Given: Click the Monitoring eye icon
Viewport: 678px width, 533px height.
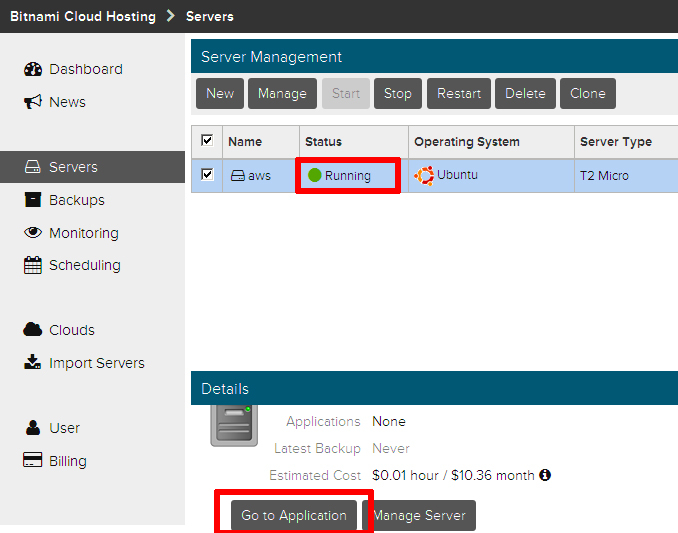Looking at the screenshot, I should click(33, 233).
